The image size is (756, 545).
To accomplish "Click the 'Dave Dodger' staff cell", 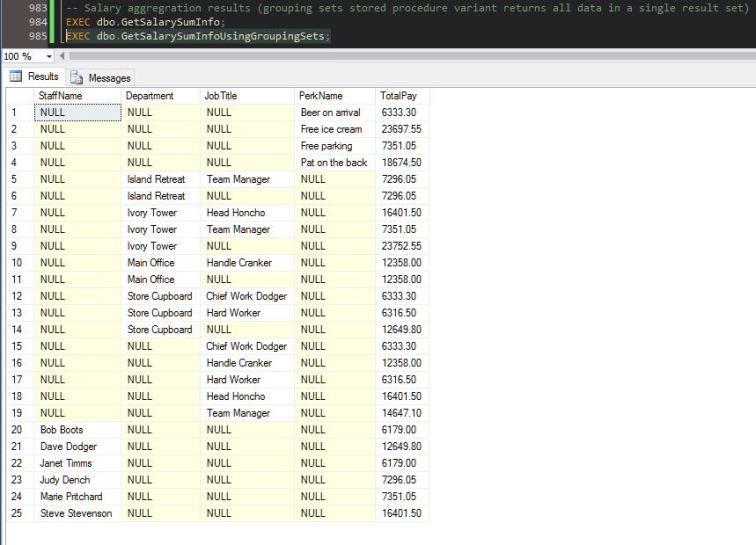I will pos(78,447).
